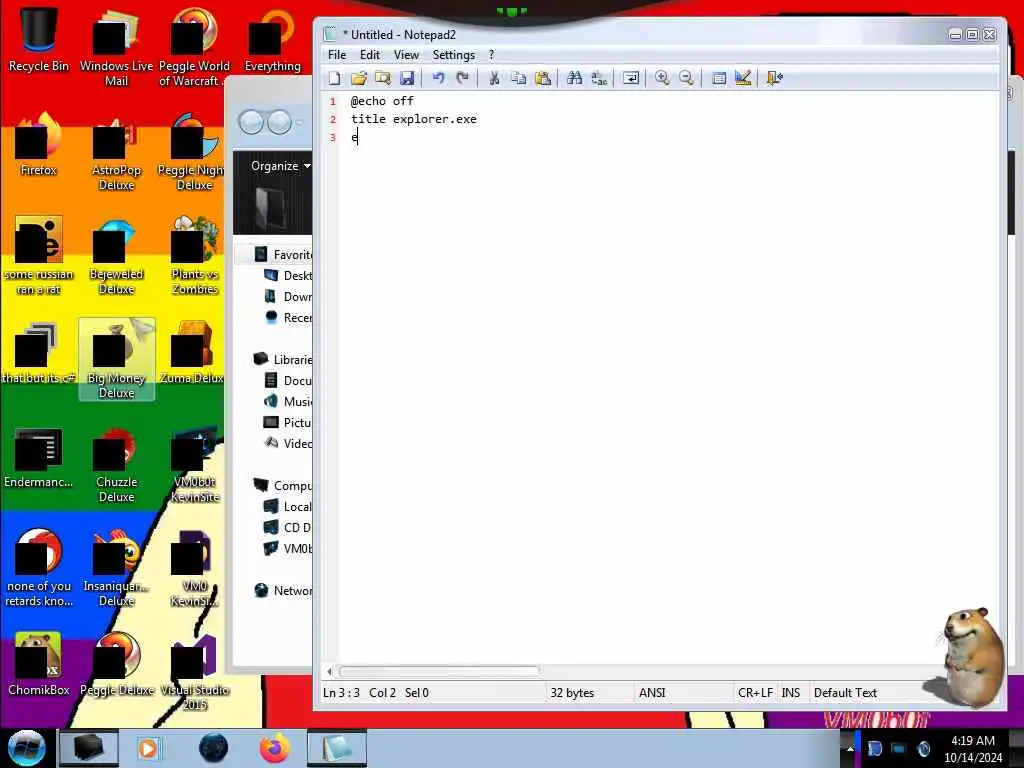1024x768 pixels.
Task: Click the 'Default Text' scheme status entry
Action: click(x=845, y=693)
